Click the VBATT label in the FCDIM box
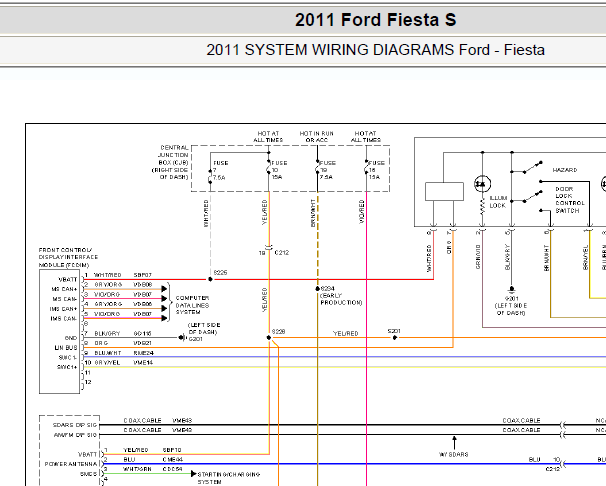 tap(68, 279)
